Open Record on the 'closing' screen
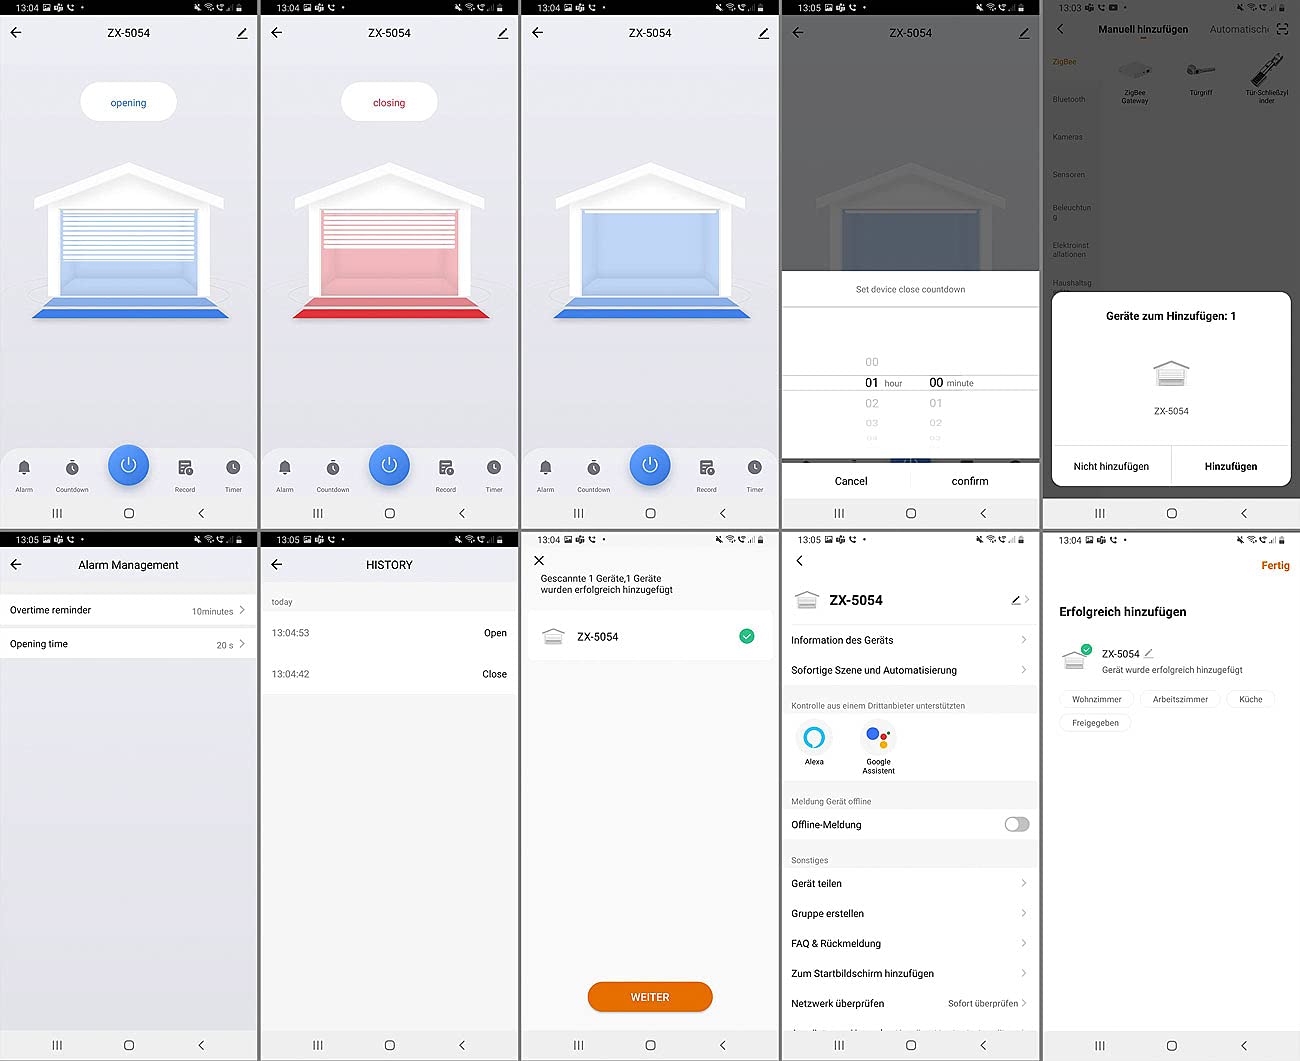Image resolution: width=1300 pixels, height=1061 pixels. [446, 468]
